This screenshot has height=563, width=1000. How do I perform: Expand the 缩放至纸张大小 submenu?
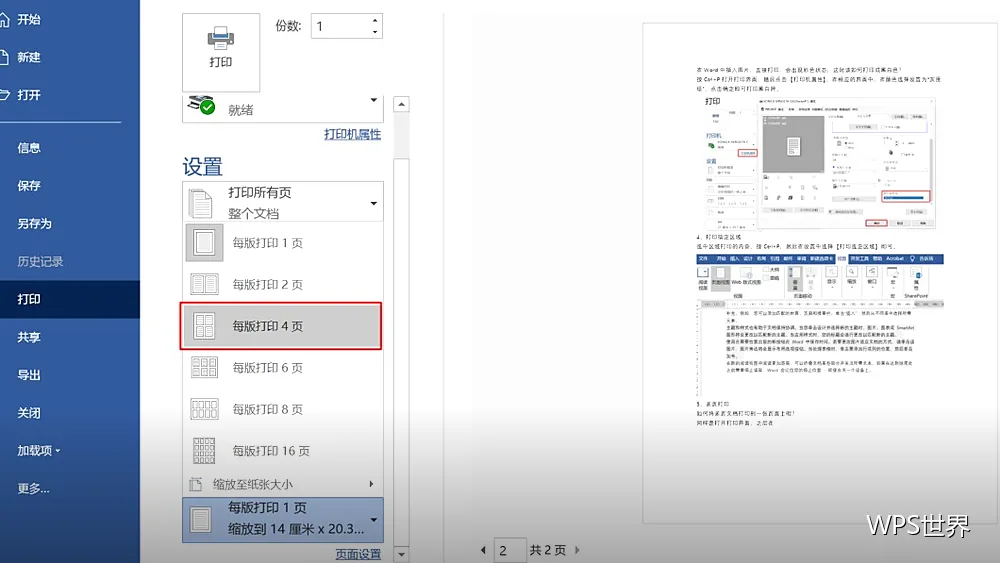pyautogui.click(x=283, y=484)
